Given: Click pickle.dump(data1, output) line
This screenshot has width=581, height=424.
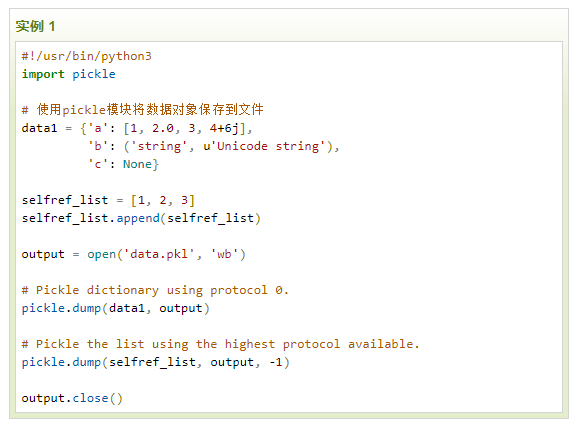Looking at the screenshot, I should [116, 308].
